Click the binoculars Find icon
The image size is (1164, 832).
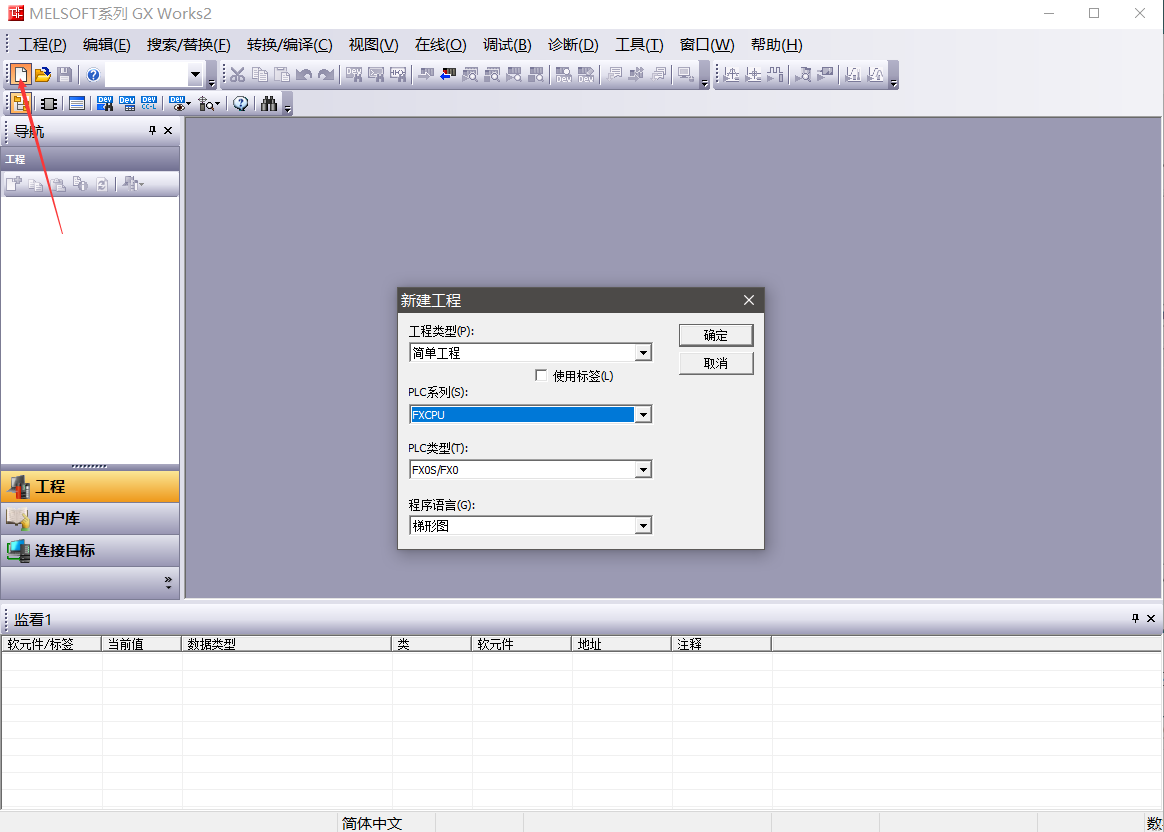tap(269, 103)
